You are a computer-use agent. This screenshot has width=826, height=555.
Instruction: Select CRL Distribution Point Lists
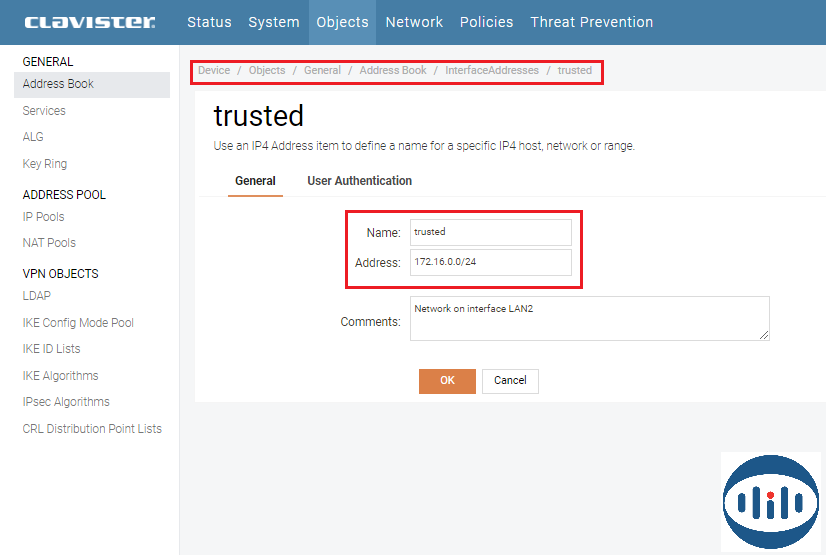[92, 429]
